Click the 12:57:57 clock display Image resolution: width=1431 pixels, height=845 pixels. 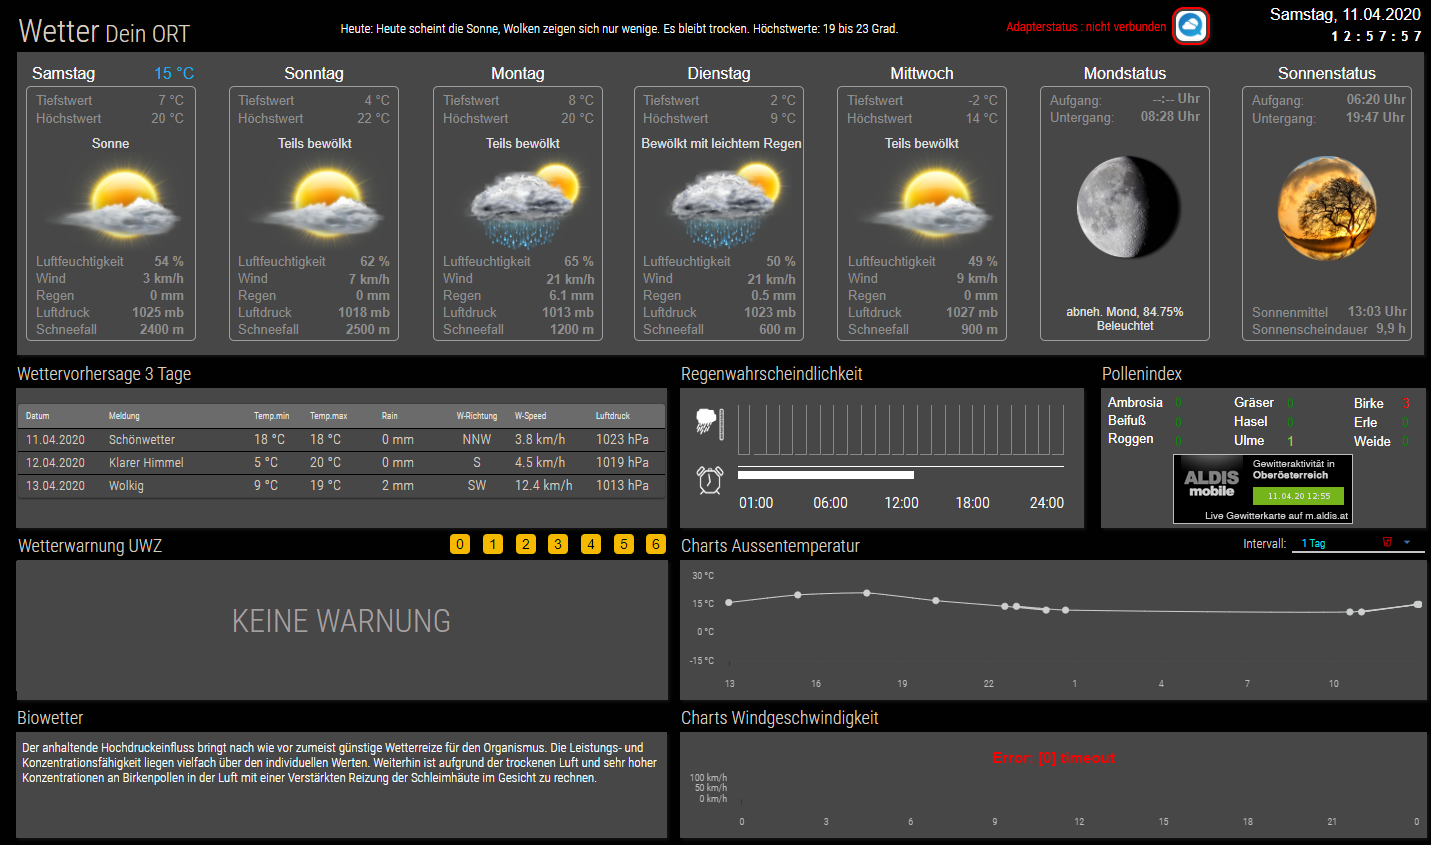tap(1376, 36)
